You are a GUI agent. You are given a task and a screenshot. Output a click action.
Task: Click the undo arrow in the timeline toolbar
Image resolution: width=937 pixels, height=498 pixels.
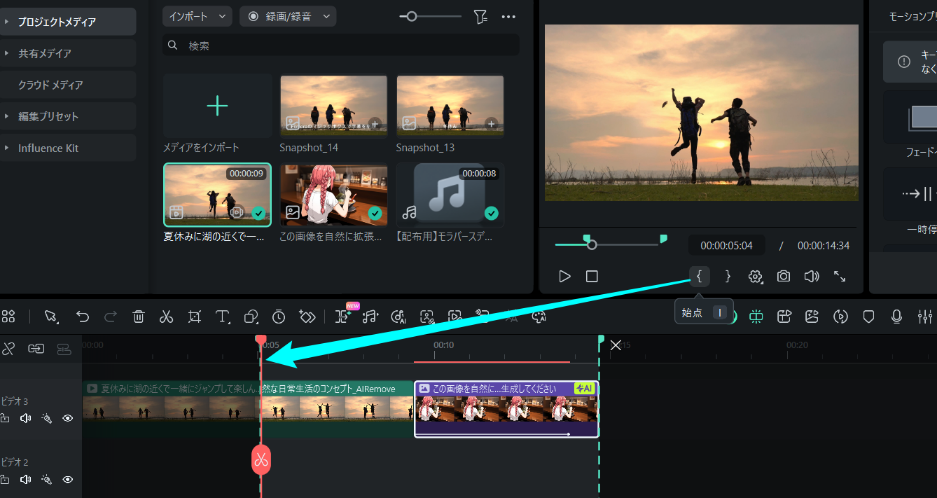pyautogui.click(x=83, y=317)
